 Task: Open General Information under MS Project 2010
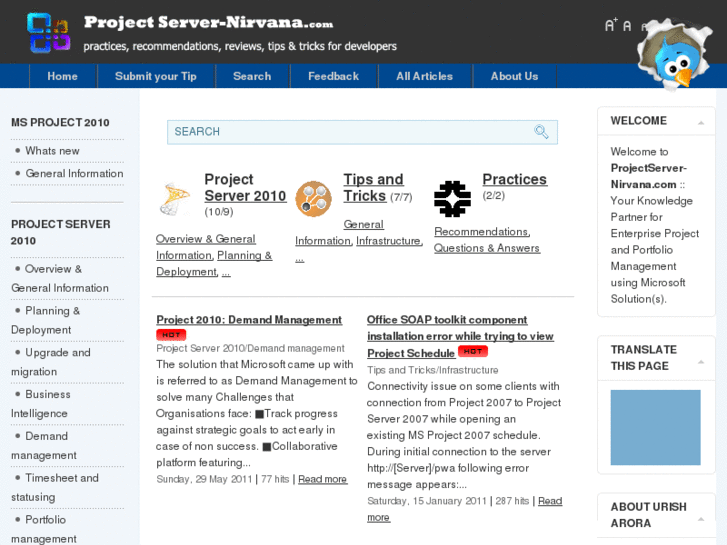point(74,173)
